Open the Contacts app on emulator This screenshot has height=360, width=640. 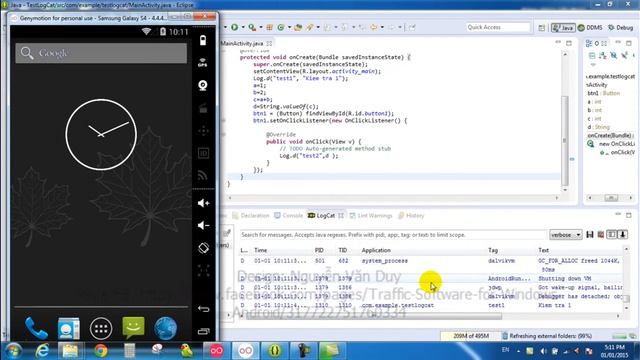pyautogui.click(x=69, y=328)
